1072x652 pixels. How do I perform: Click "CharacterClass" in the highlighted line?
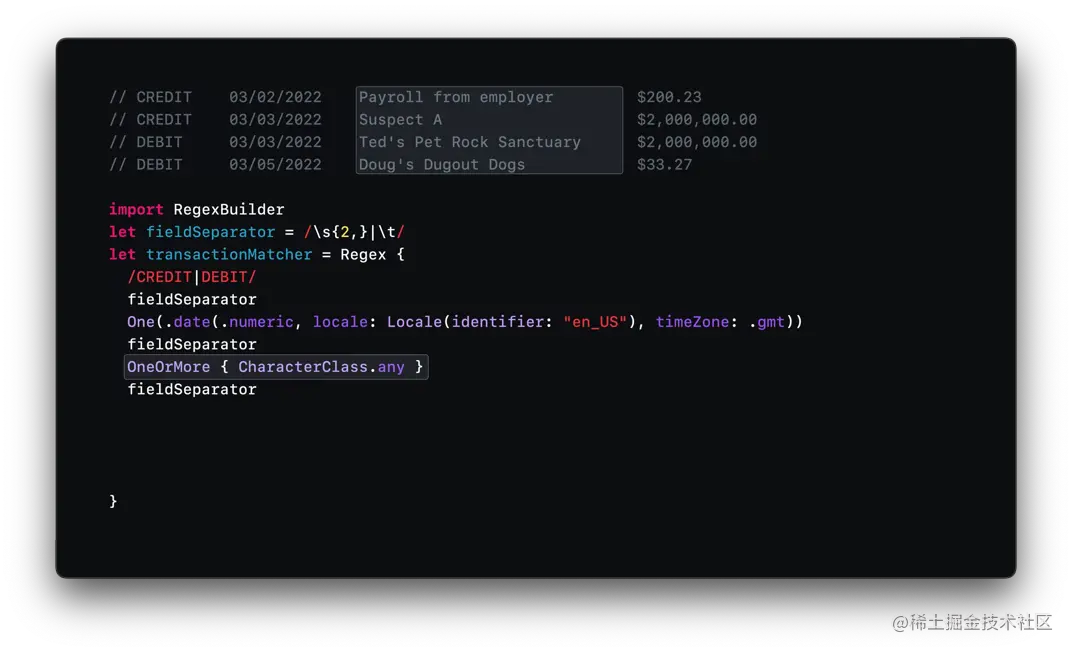(x=303, y=367)
